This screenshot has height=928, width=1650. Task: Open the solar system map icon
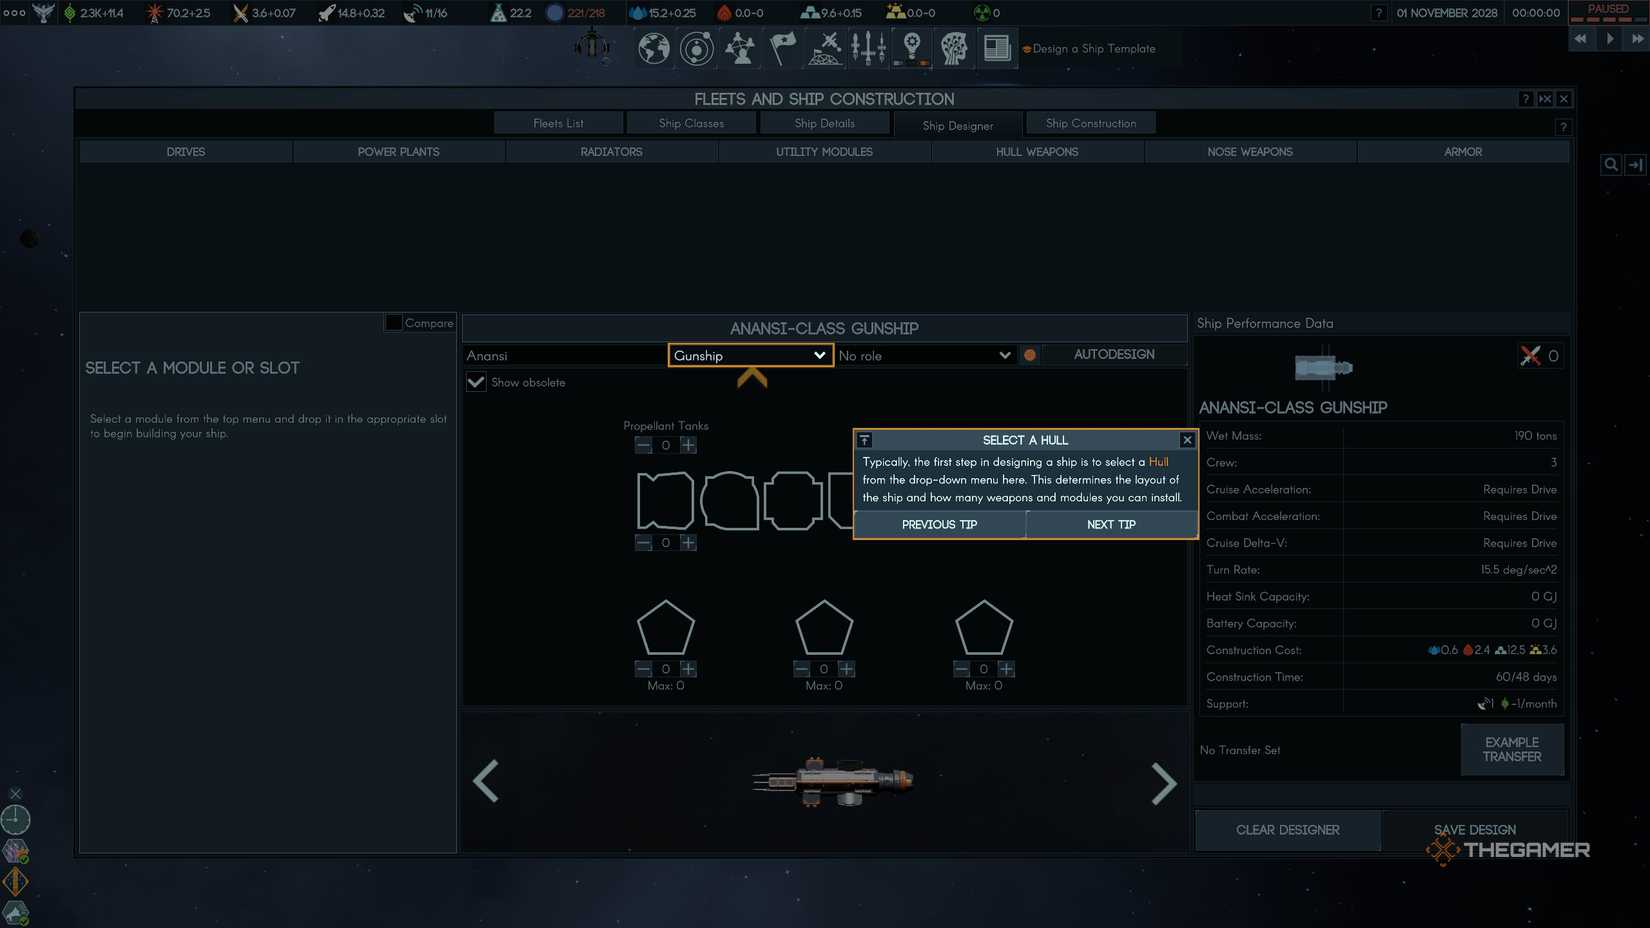[x=697, y=48]
